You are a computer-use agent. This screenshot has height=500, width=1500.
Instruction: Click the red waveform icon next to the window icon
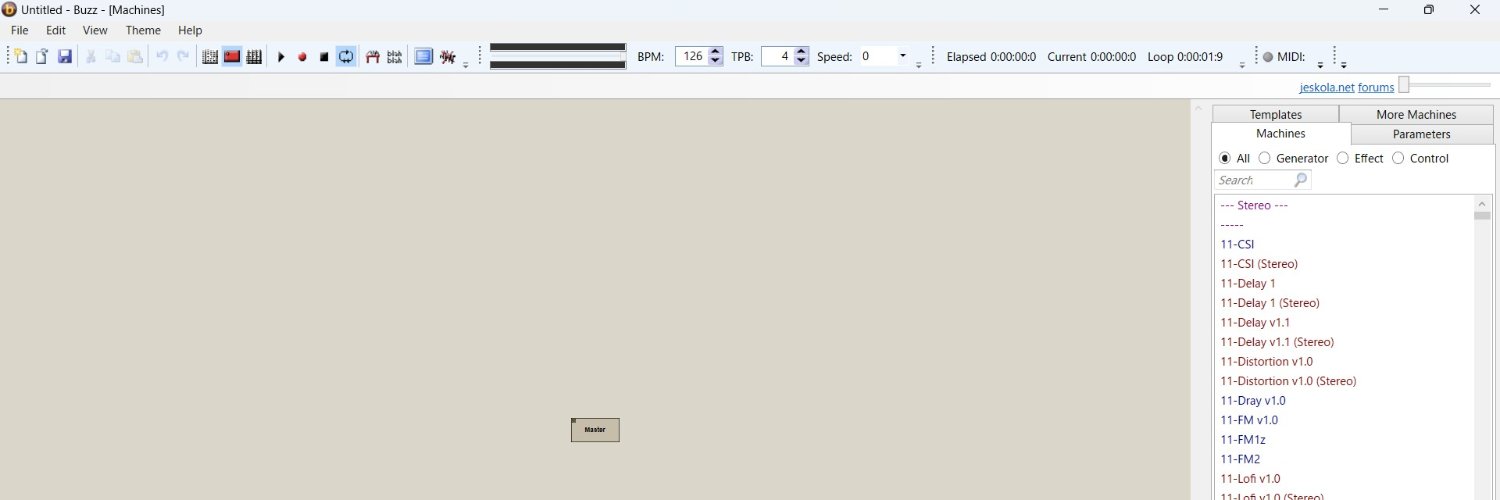(447, 57)
